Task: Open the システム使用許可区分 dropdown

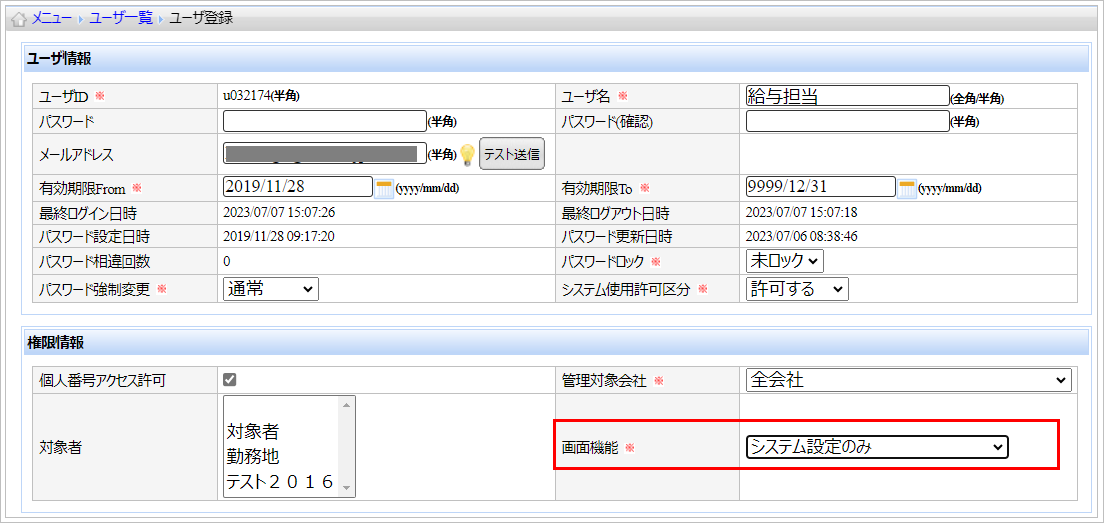Action: coord(797,289)
